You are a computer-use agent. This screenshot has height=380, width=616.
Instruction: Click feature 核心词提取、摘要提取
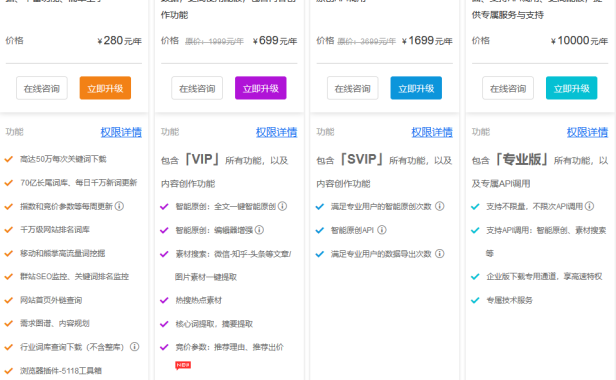[x=214, y=324]
